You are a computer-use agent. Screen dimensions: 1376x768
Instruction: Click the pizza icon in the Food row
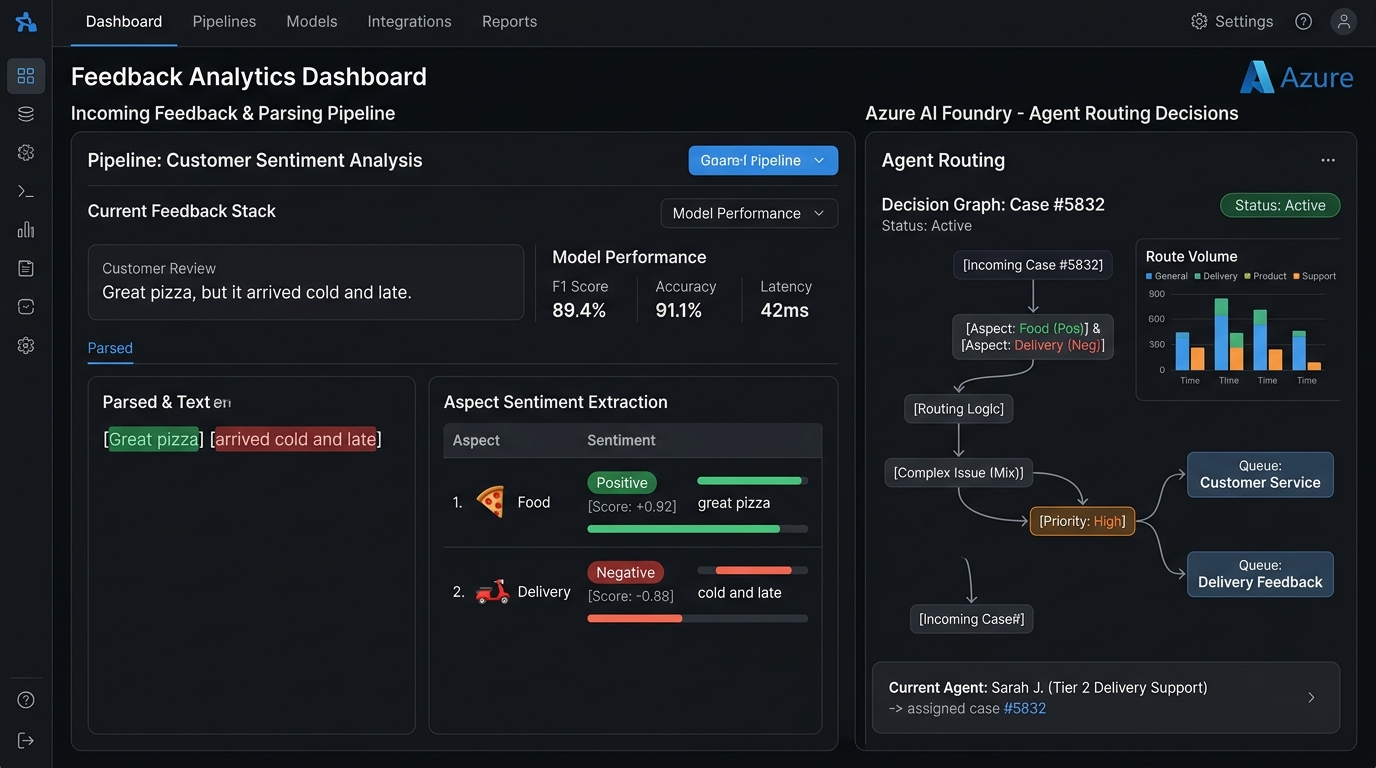click(490, 502)
